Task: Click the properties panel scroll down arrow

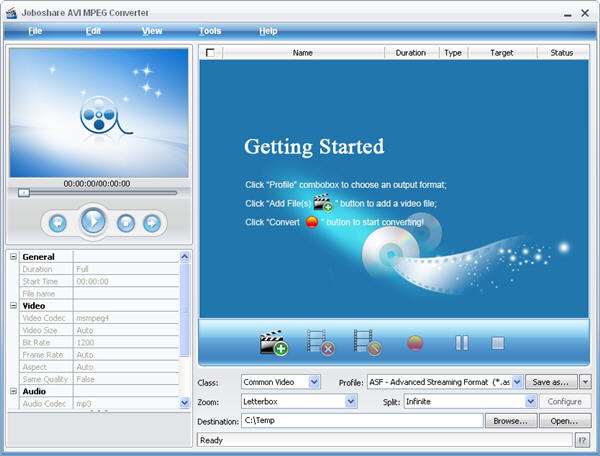Action: pyautogui.click(x=184, y=402)
